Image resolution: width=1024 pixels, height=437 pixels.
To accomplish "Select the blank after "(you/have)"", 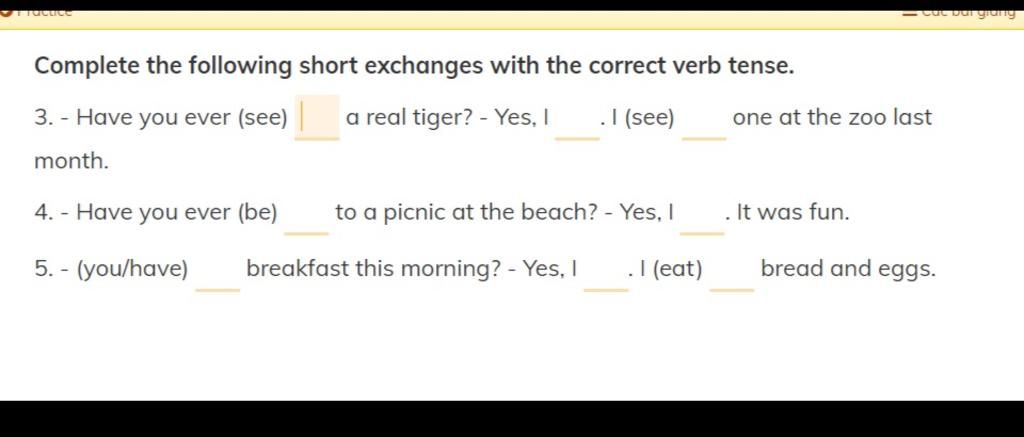I will (217, 272).
